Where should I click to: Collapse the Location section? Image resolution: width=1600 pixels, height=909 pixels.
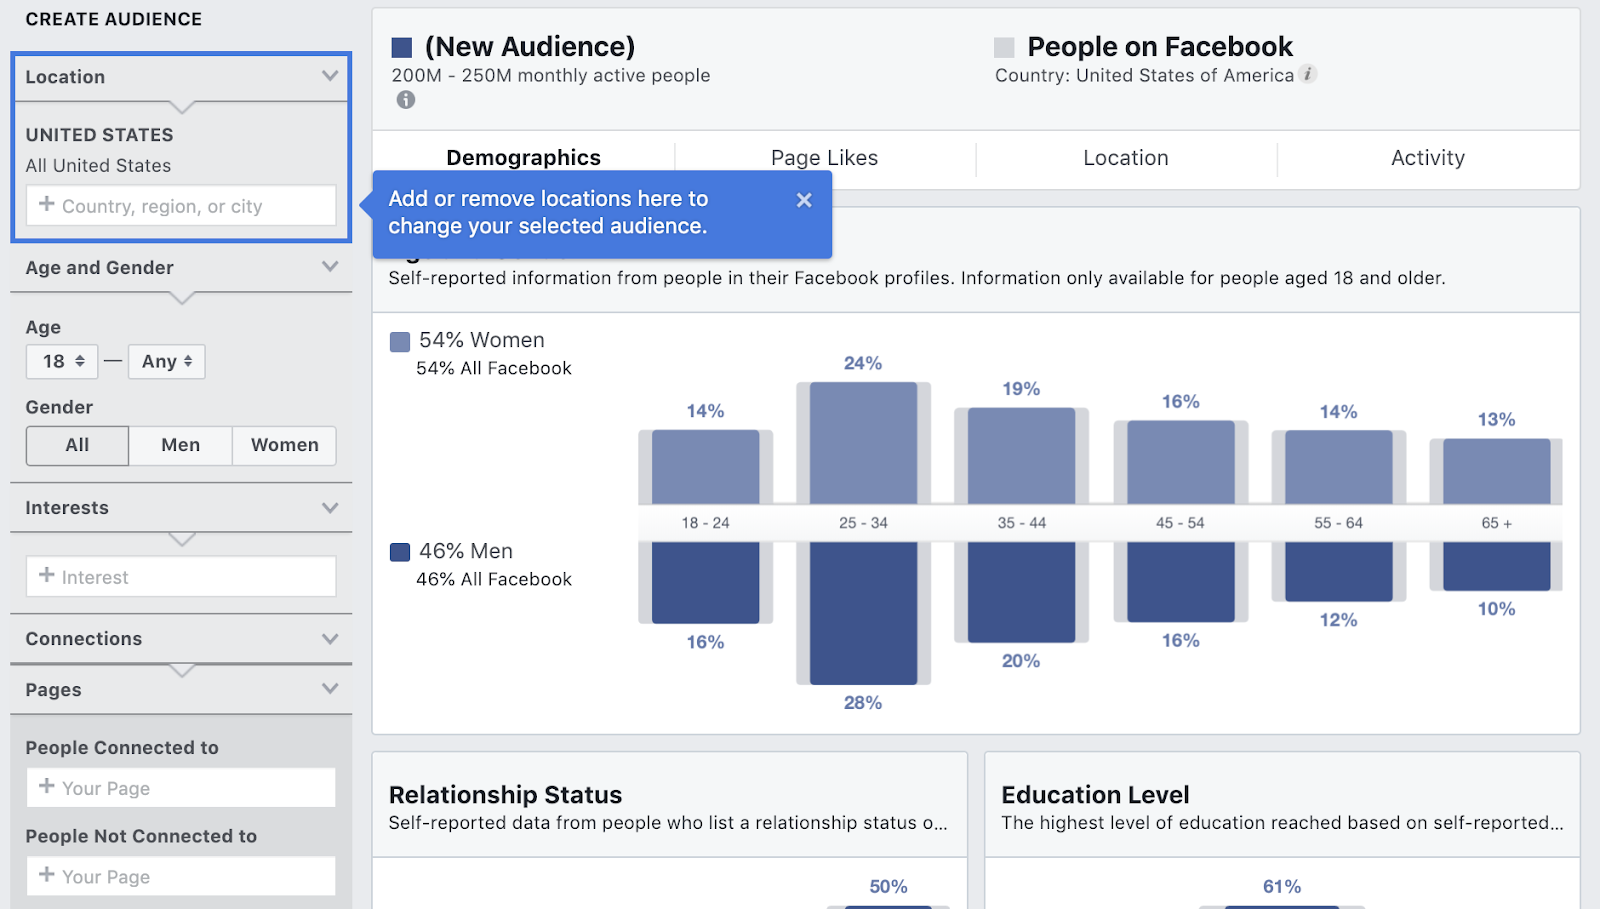pyautogui.click(x=330, y=76)
